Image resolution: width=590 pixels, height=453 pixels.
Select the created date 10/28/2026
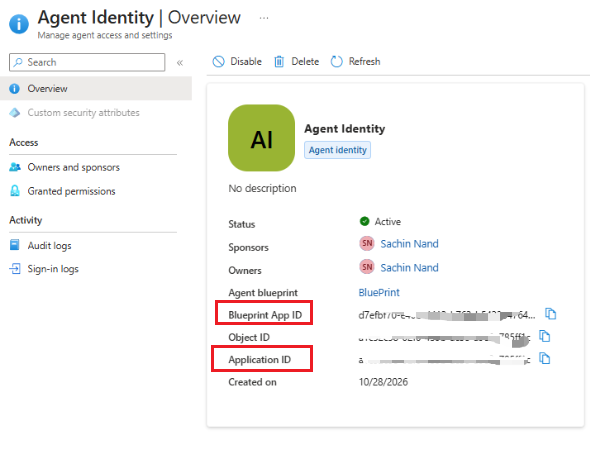click(383, 382)
